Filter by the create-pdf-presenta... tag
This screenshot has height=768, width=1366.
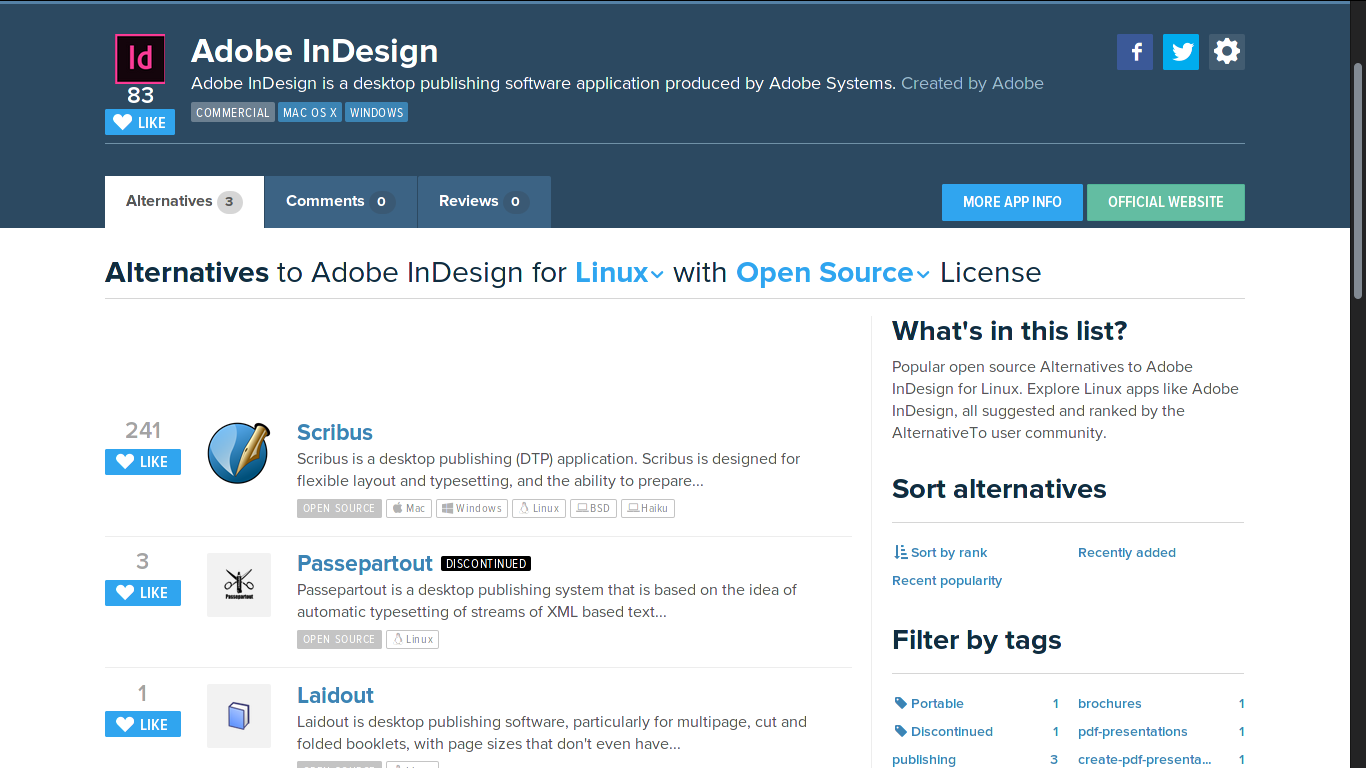(x=1145, y=759)
